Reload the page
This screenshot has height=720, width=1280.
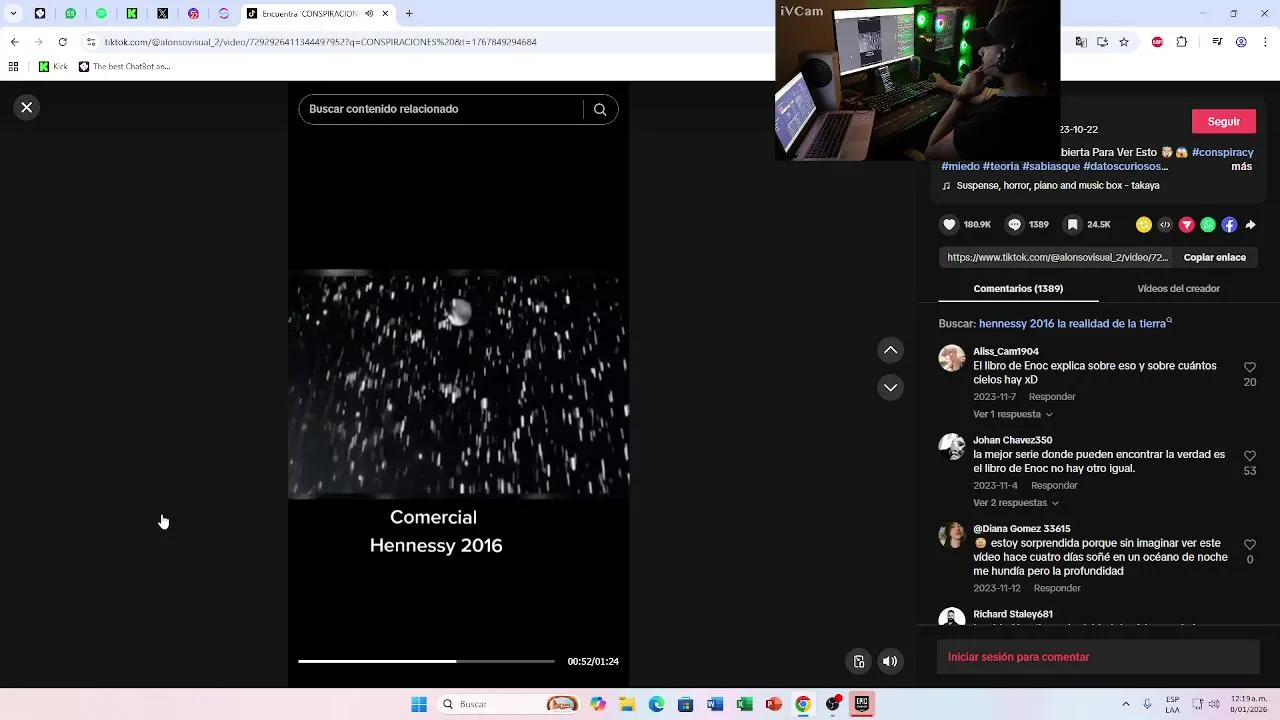pos(62,42)
